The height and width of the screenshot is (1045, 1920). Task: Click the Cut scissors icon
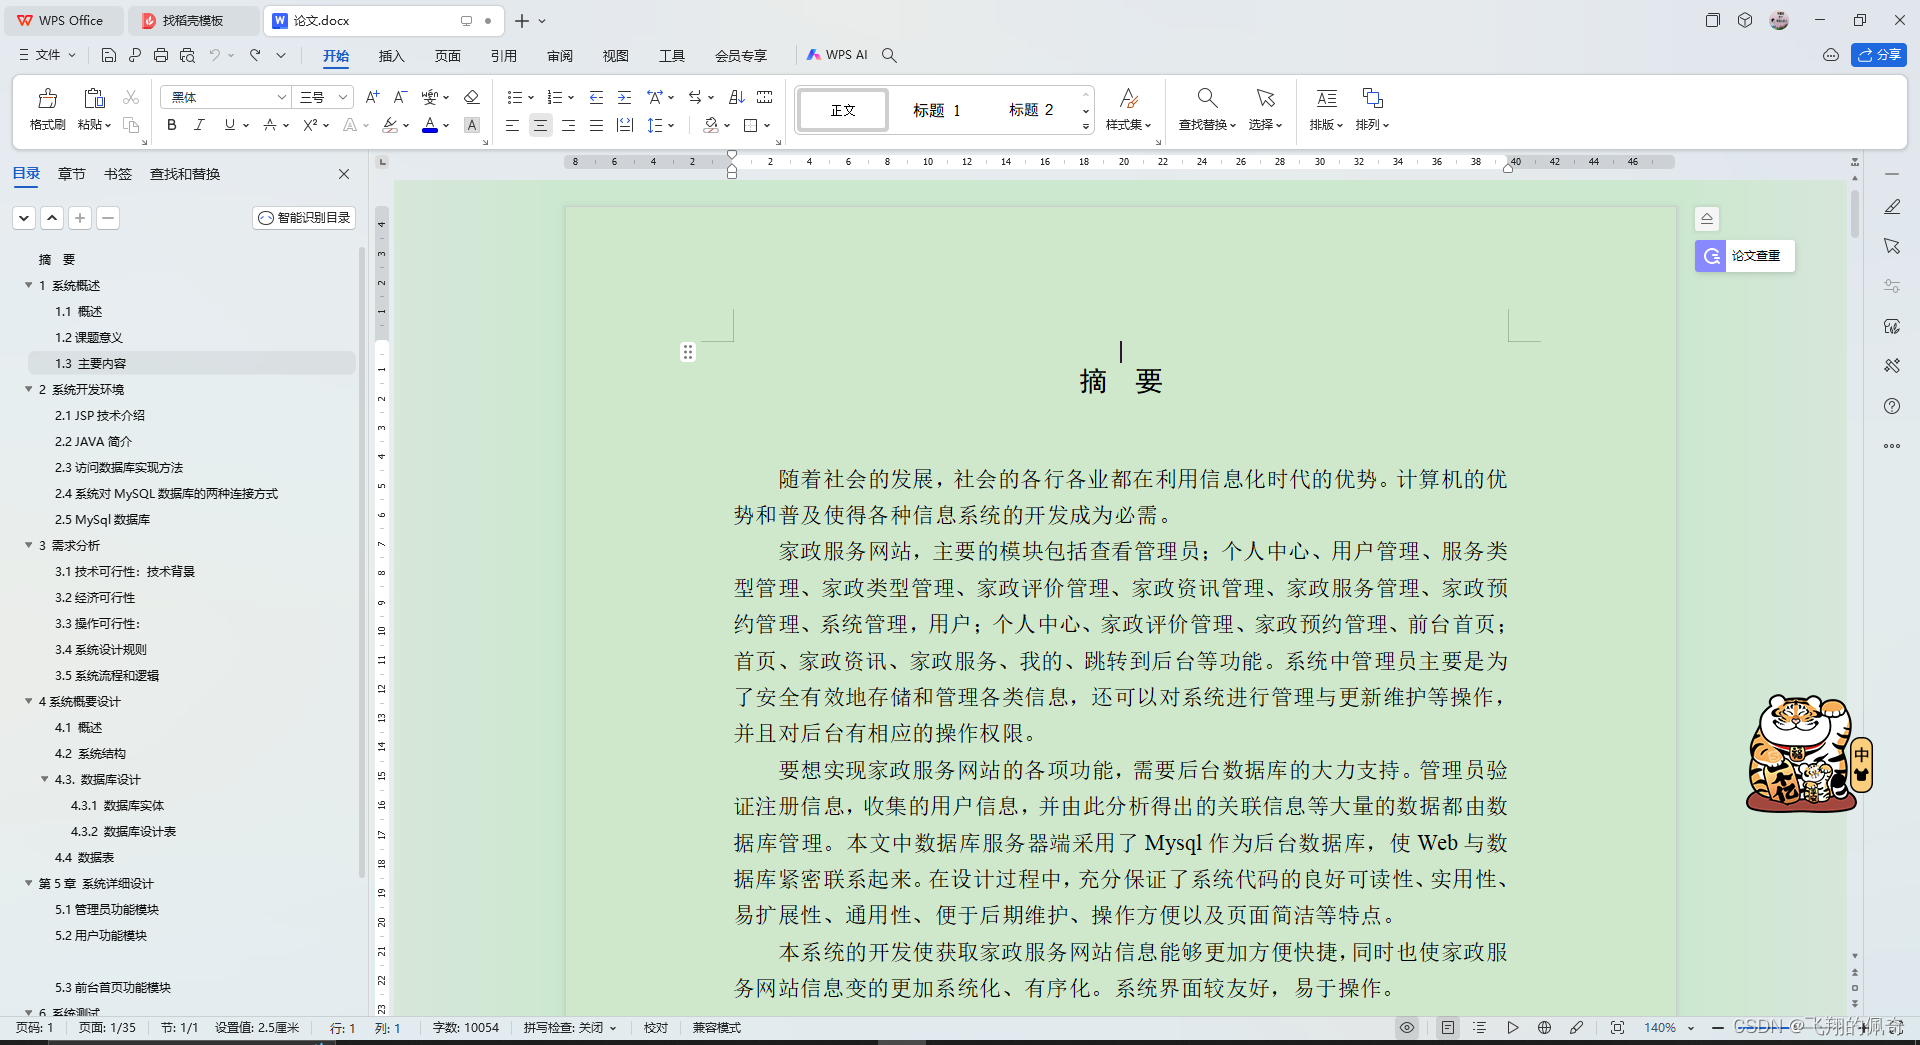[131, 97]
